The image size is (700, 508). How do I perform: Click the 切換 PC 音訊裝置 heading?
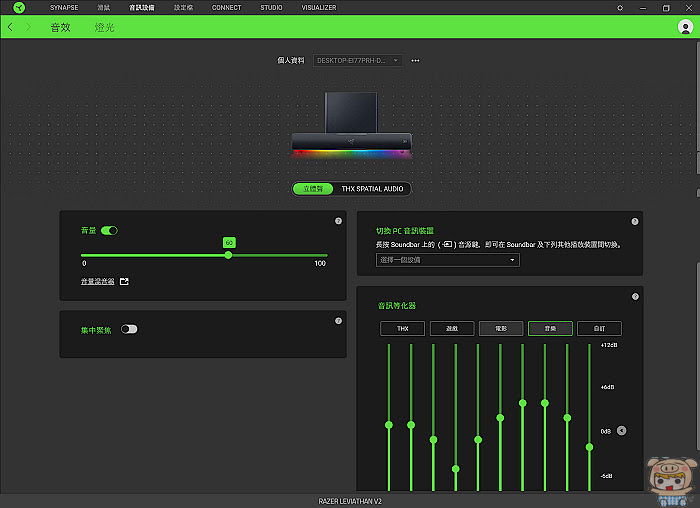(404, 231)
